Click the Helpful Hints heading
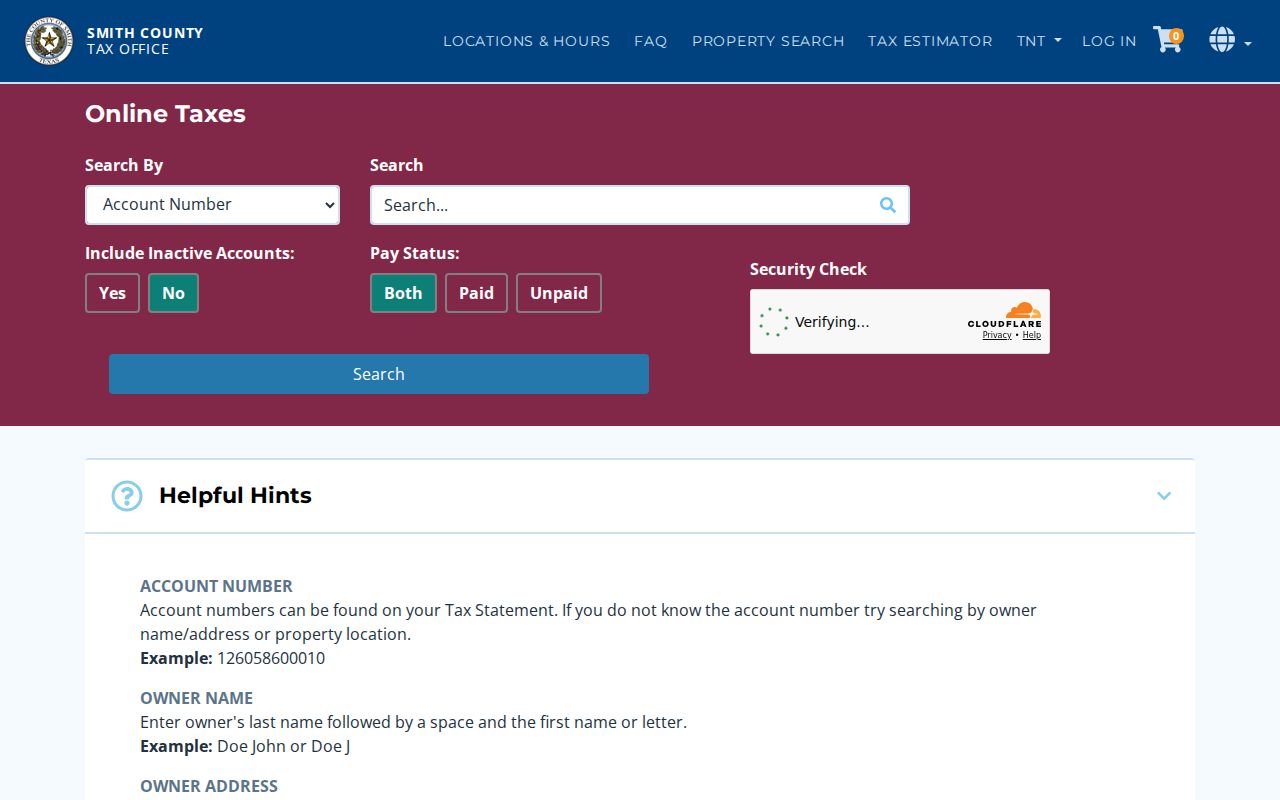Screen dimensions: 1280x800 pyautogui.click(x=235, y=496)
